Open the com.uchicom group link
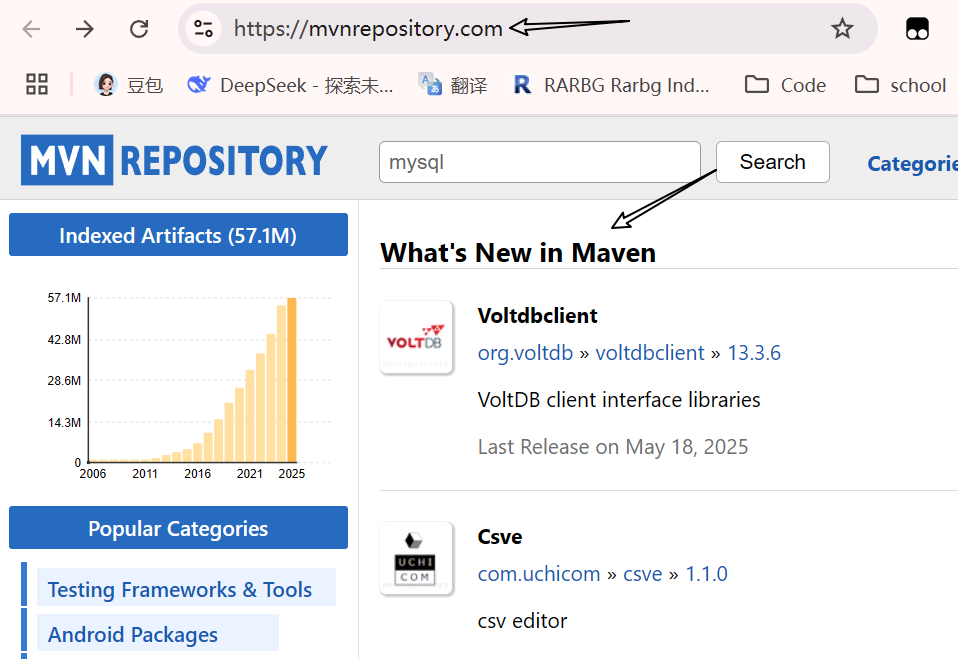 click(x=539, y=574)
